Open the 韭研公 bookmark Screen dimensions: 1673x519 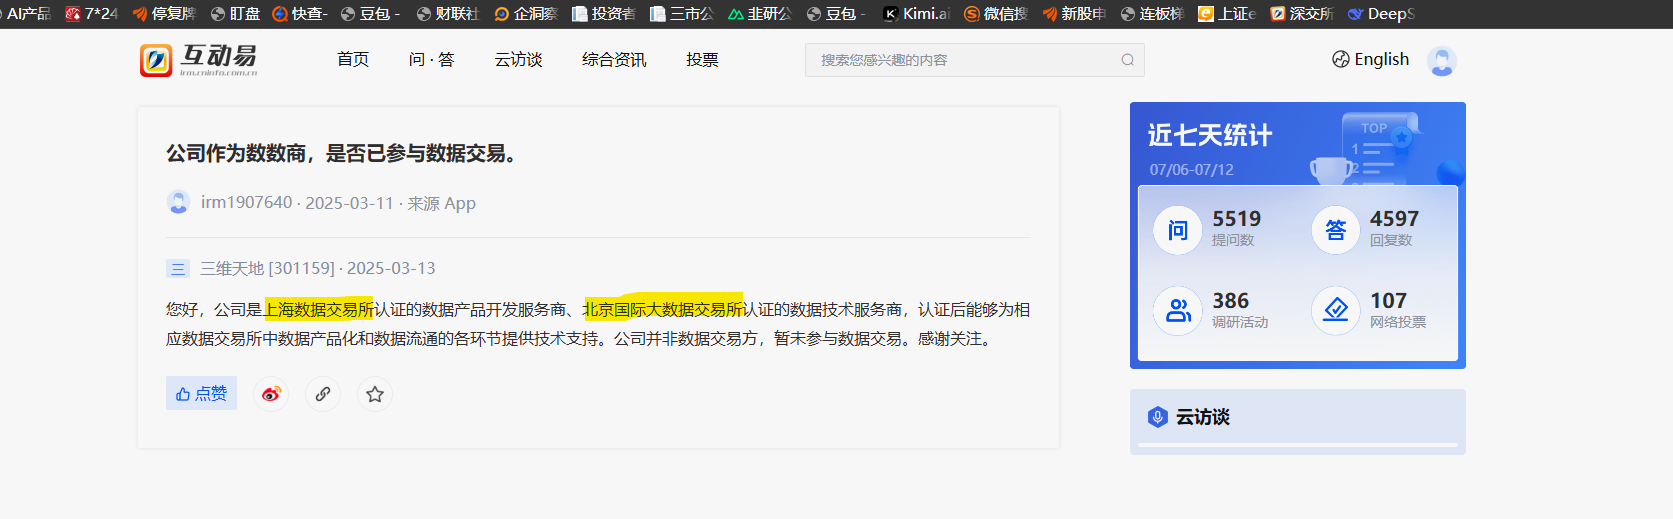pyautogui.click(x=760, y=14)
